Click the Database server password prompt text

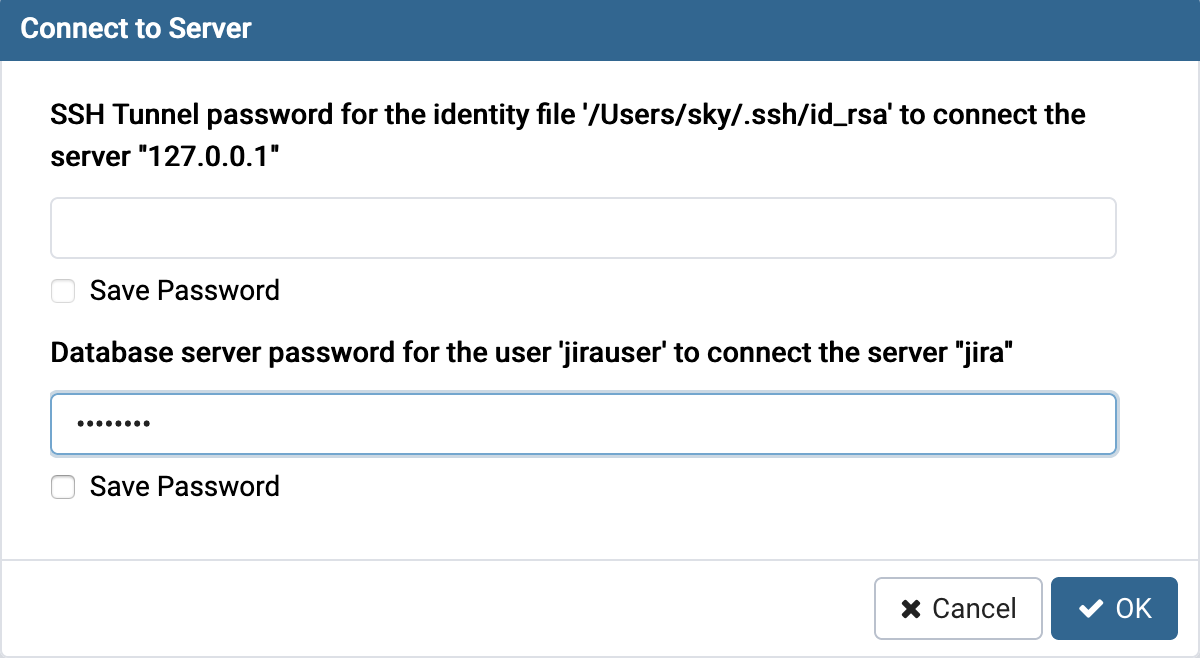click(x=250, y=353)
